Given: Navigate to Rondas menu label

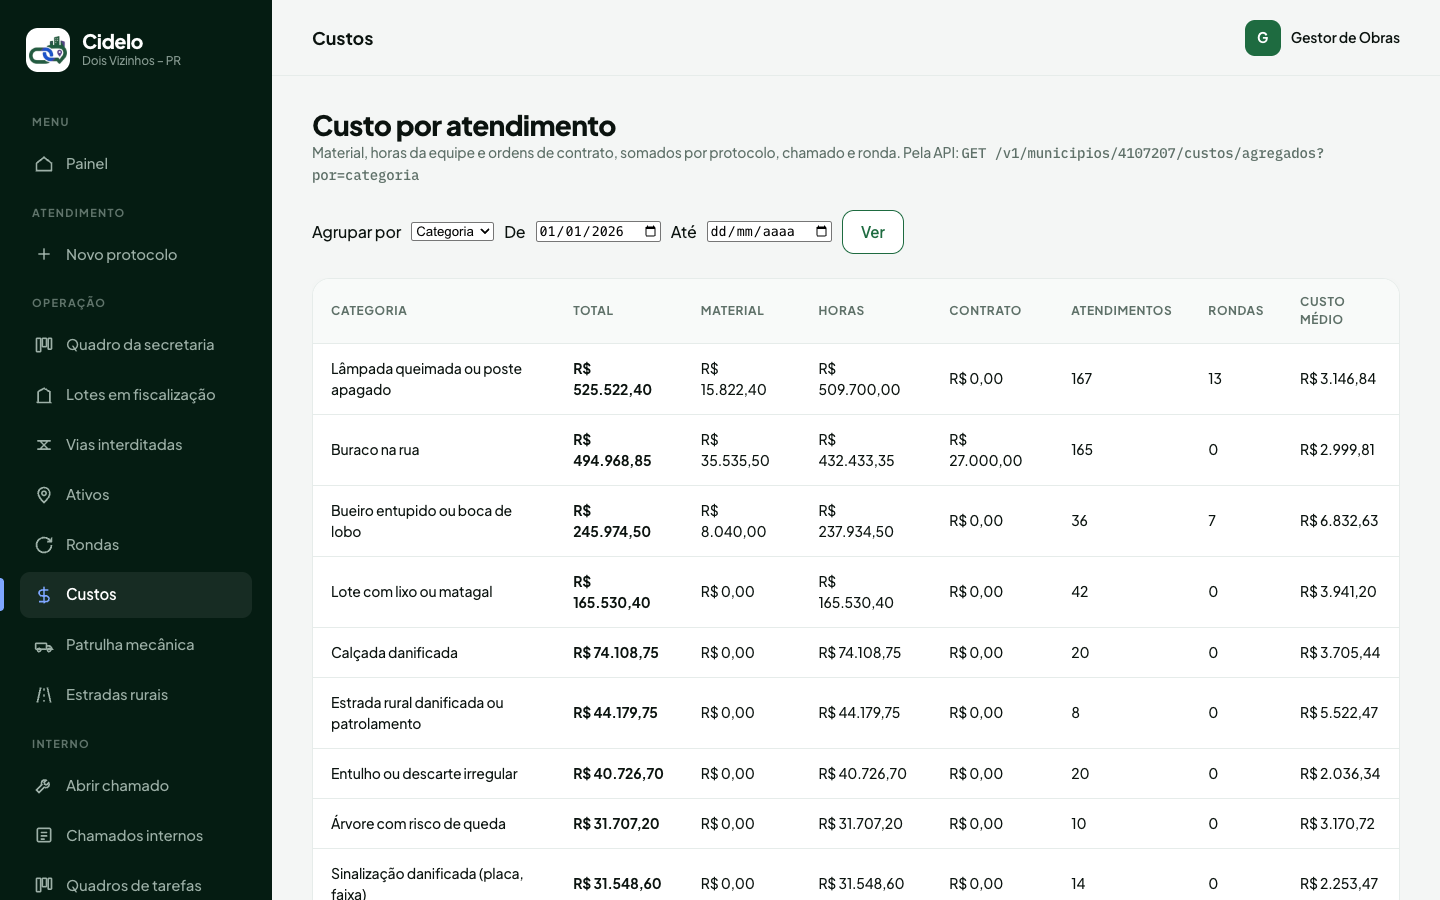Looking at the screenshot, I should click(92, 545).
